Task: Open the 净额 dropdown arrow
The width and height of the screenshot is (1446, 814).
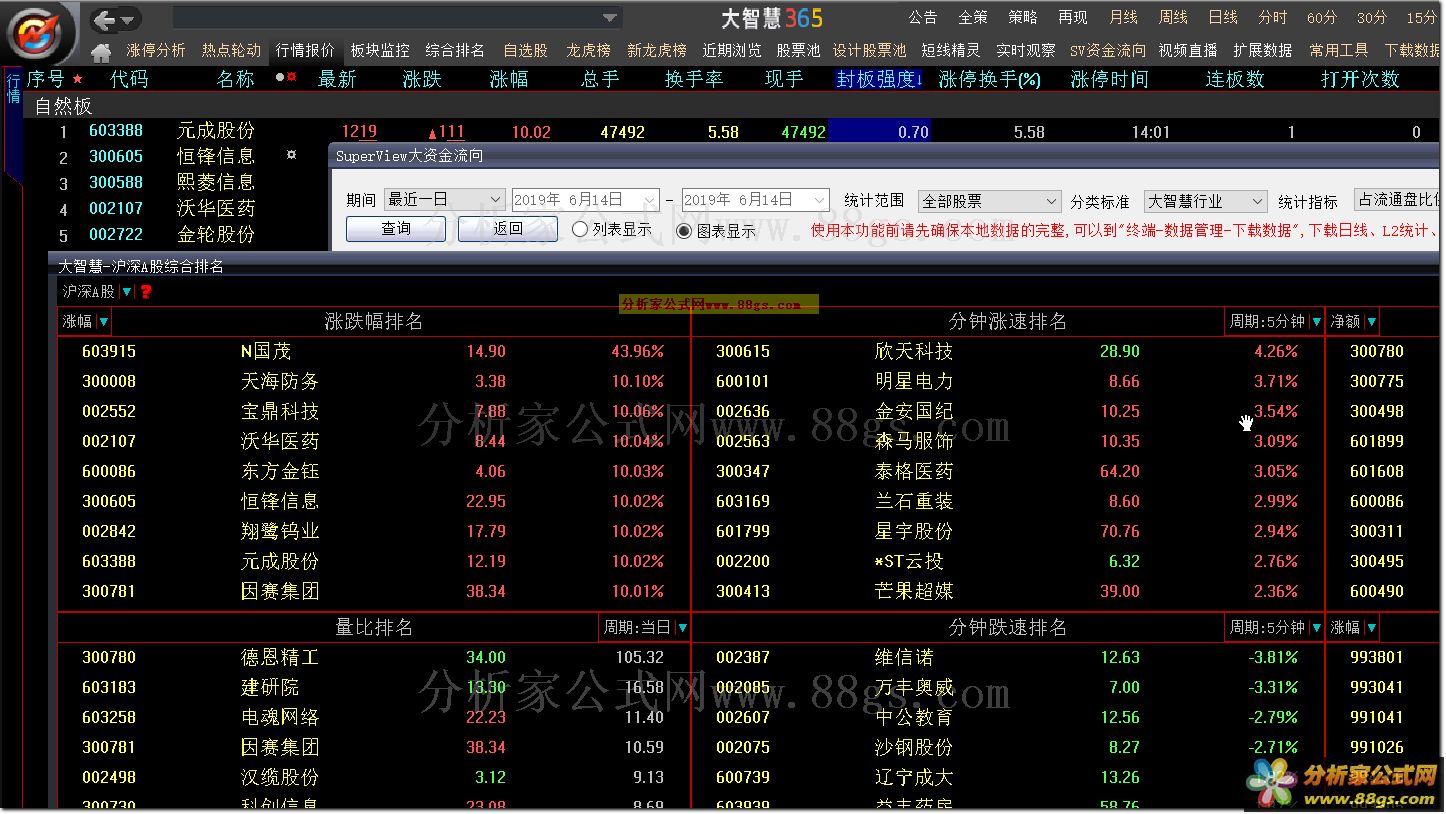Action: point(1371,321)
